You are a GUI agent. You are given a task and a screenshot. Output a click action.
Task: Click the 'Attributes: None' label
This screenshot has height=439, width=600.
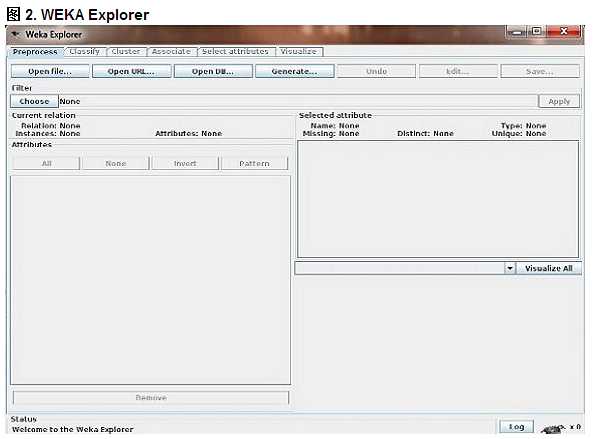(189, 133)
